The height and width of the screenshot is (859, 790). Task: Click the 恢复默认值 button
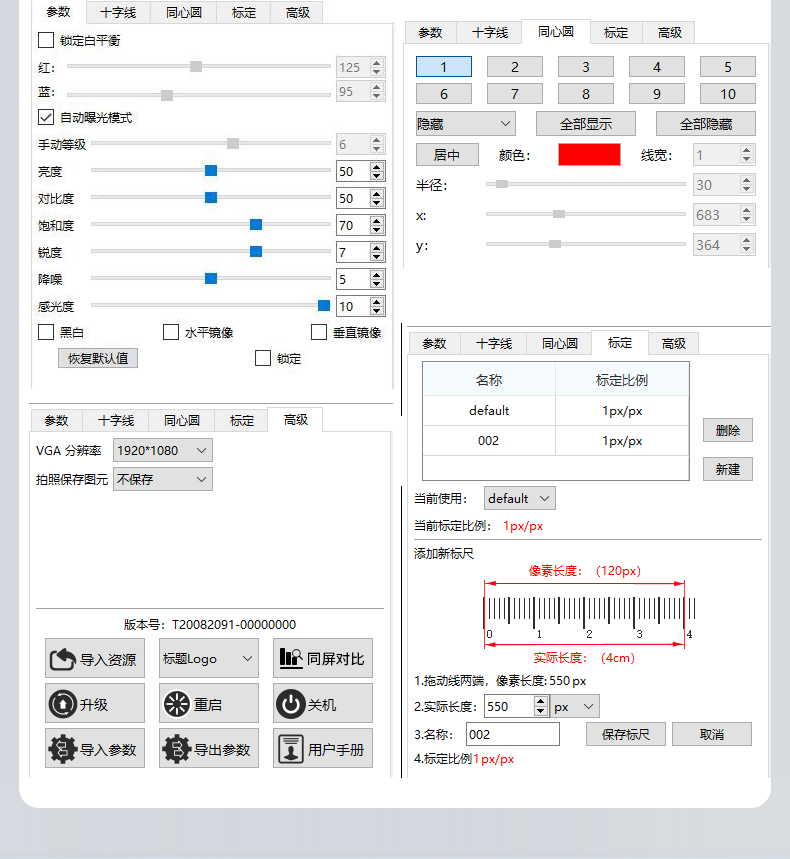(x=98, y=358)
